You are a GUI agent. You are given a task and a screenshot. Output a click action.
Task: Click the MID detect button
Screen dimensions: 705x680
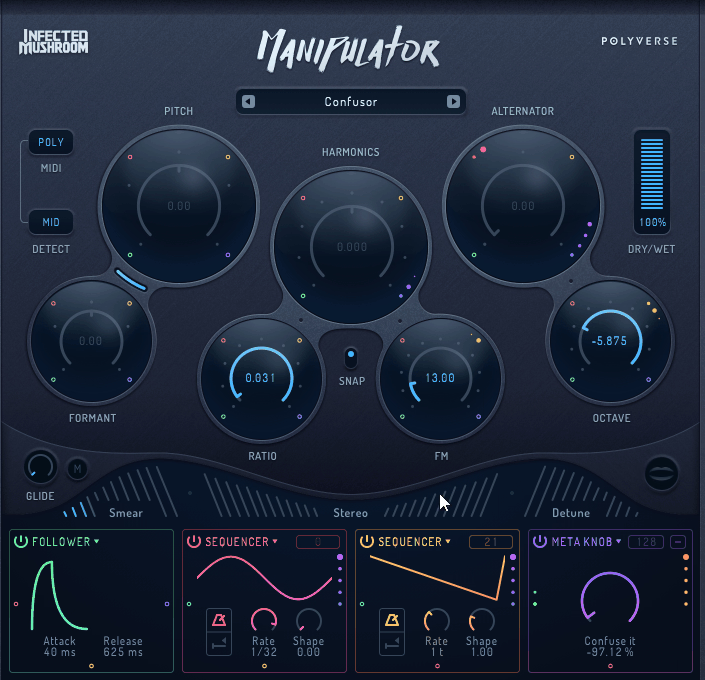coord(51,222)
